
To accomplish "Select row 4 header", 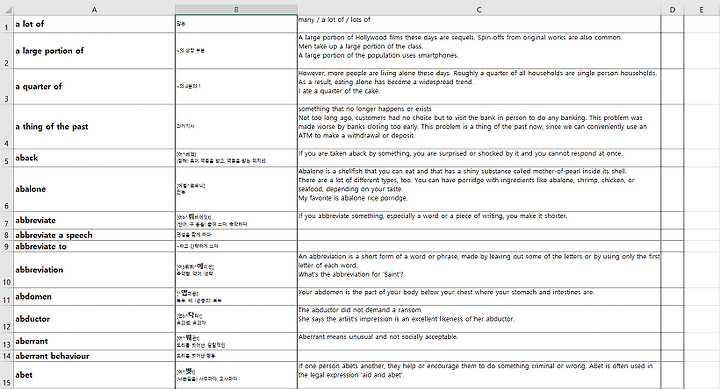I will (x=7, y=127).
